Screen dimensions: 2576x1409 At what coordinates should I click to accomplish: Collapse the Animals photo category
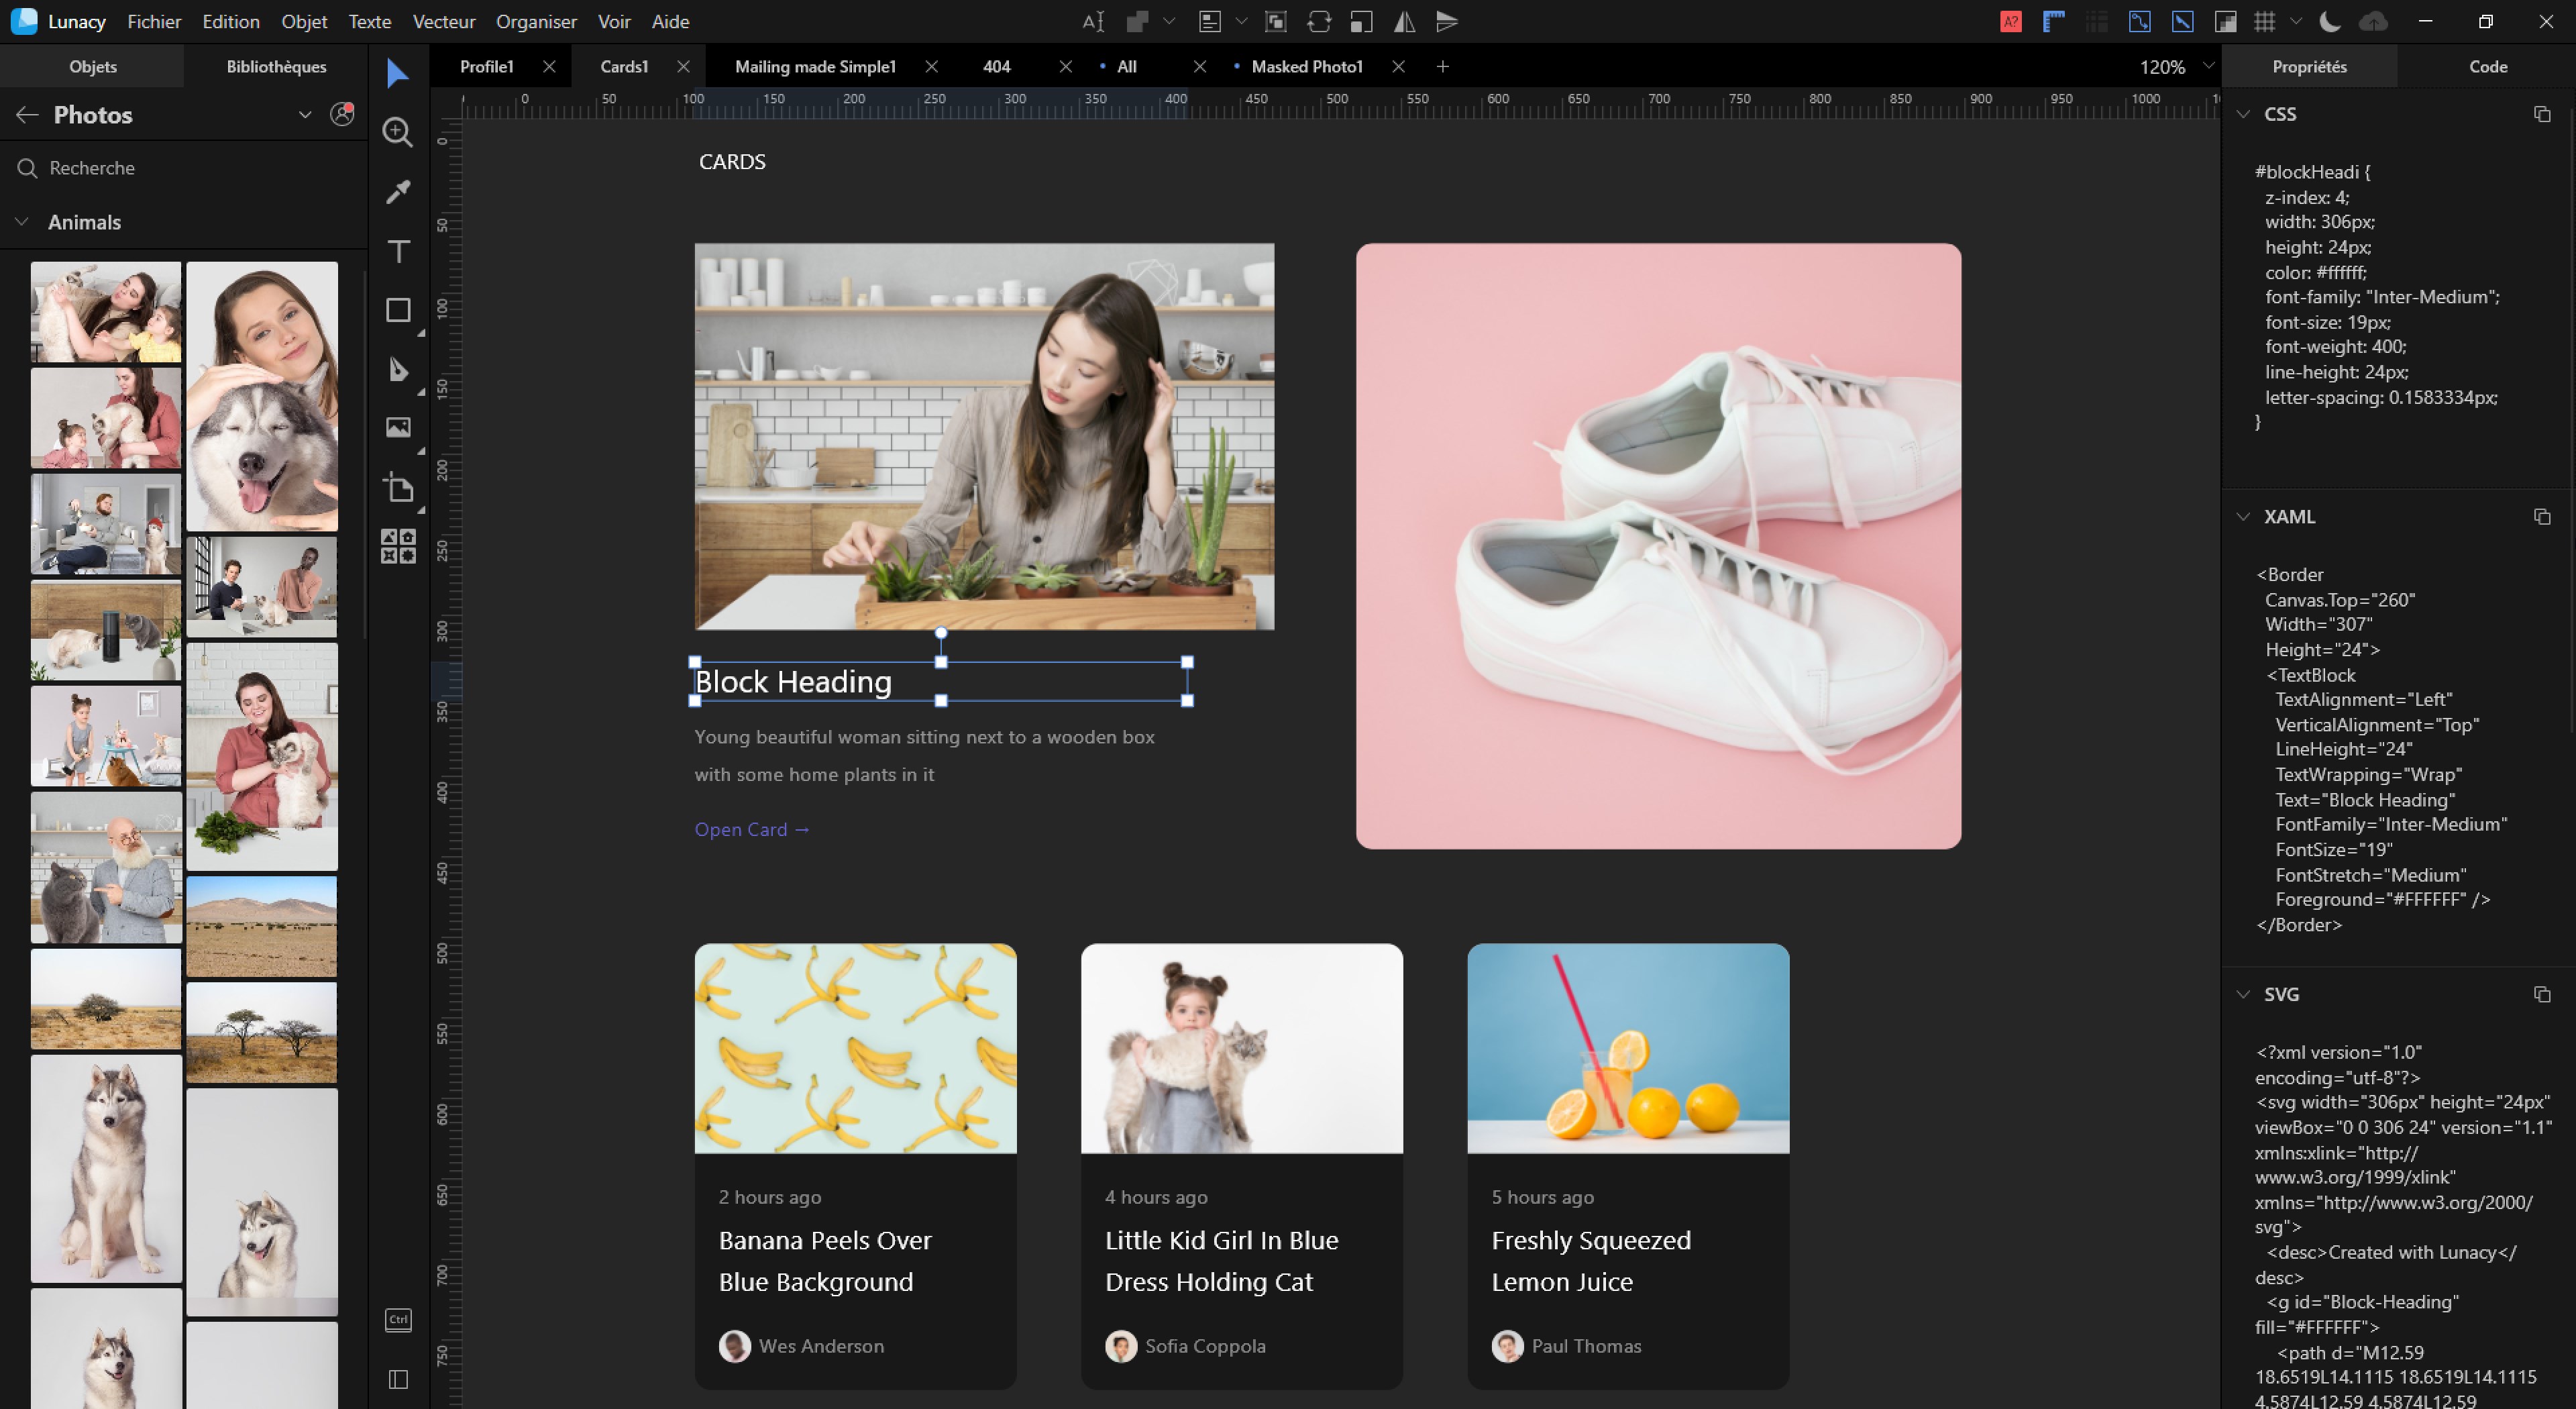point(22,222)
